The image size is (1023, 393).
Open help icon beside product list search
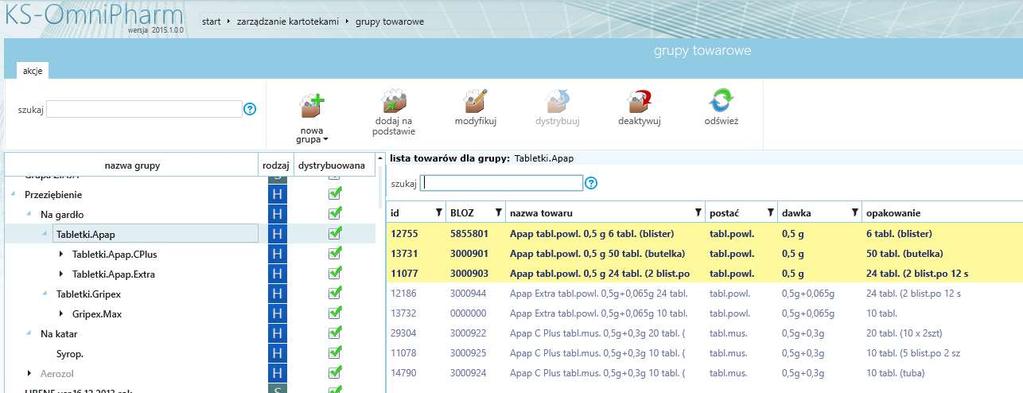click(x=591, y=183)
